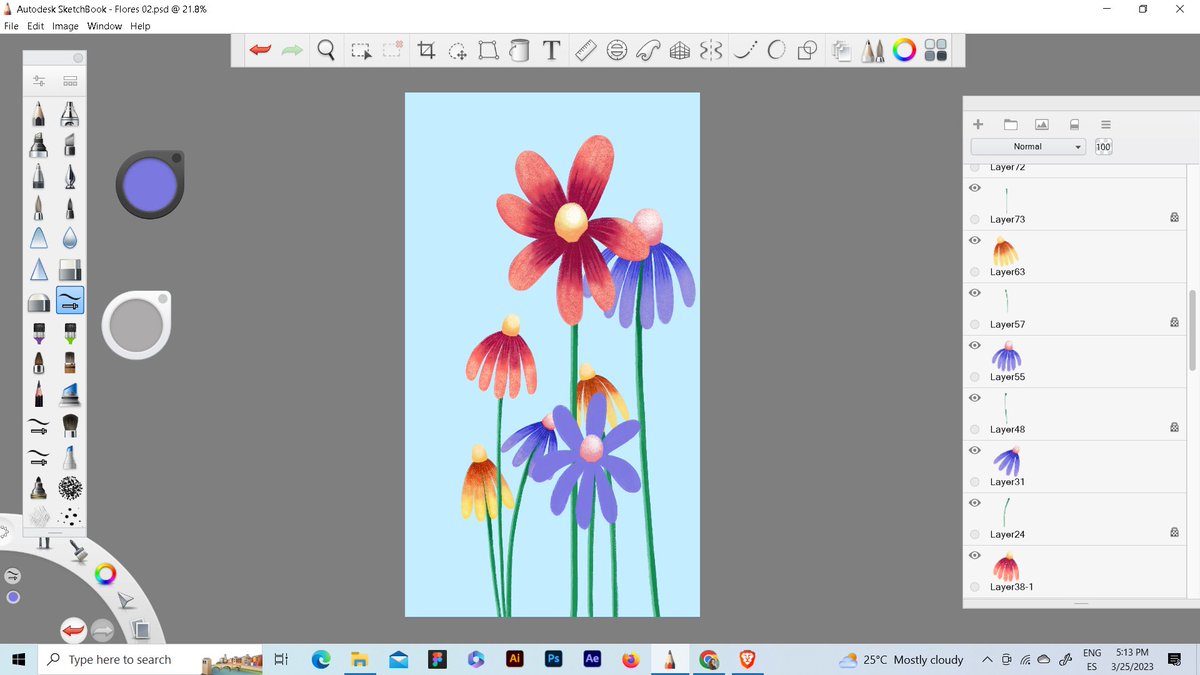
Task: Select the Layer63 orange flower thumbnail
Action: [1006, 250]
